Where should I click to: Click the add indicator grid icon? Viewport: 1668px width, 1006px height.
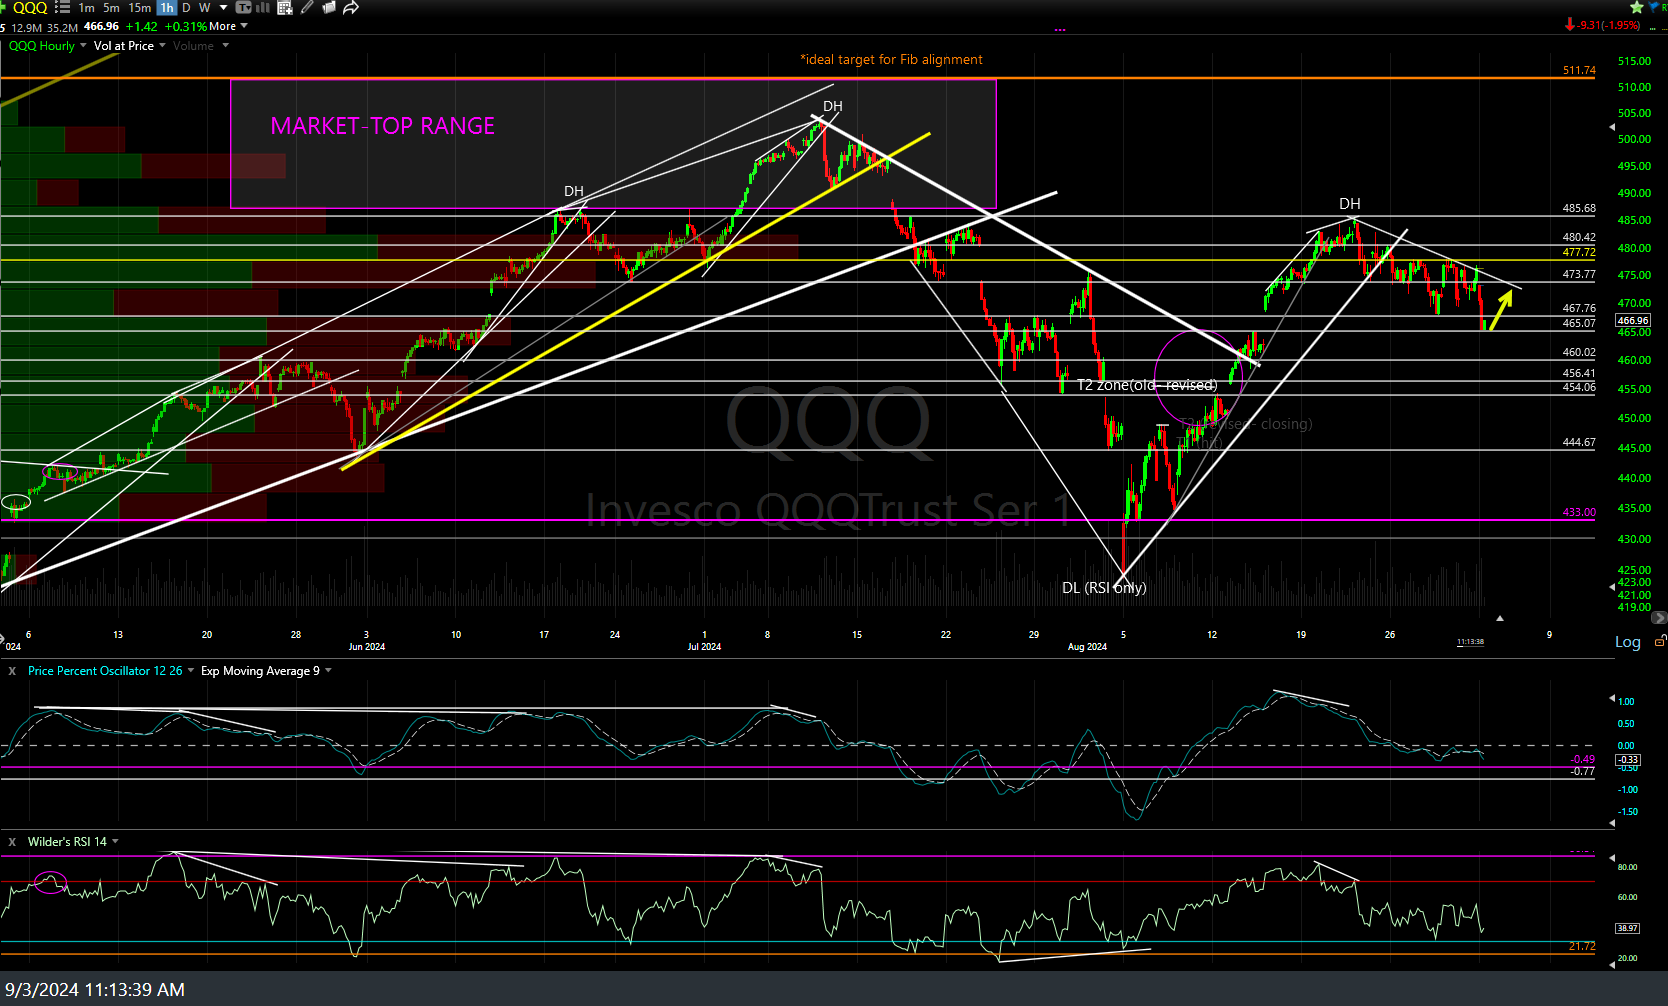[285, 7]
